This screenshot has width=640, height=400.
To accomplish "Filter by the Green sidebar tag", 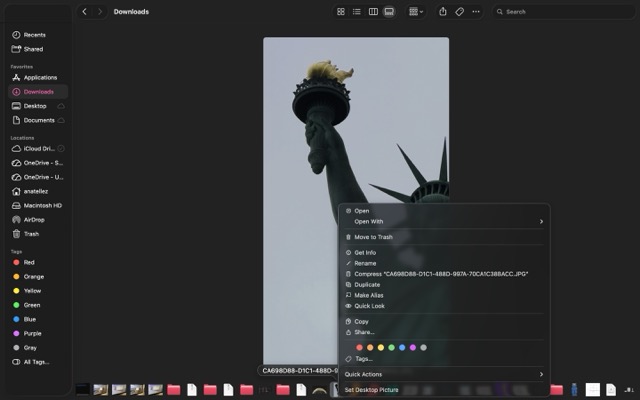I will coord(38,305).
